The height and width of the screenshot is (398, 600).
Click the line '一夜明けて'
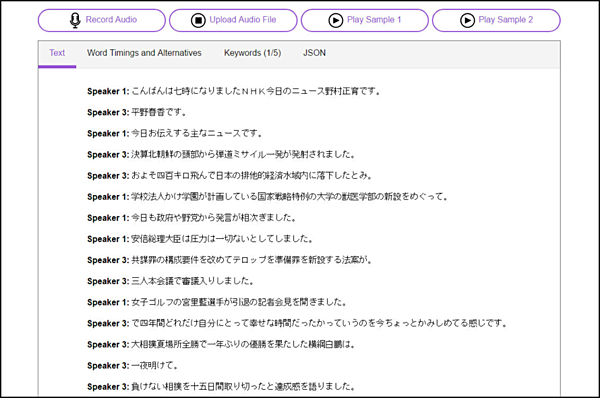coord(133,365)
